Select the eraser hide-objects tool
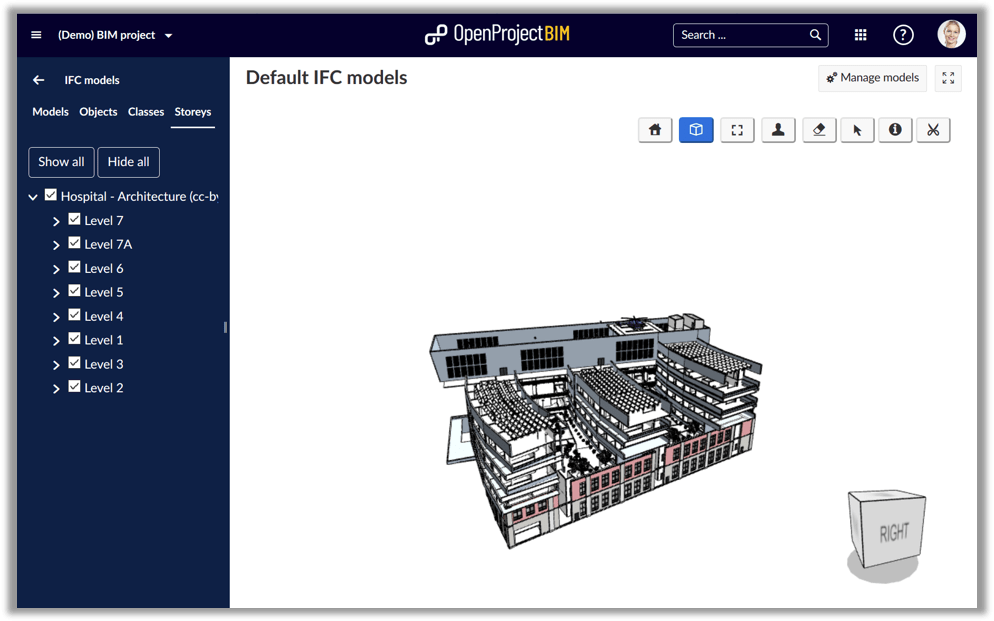Viewport: 994px width, 621px height. pos(818,129)
